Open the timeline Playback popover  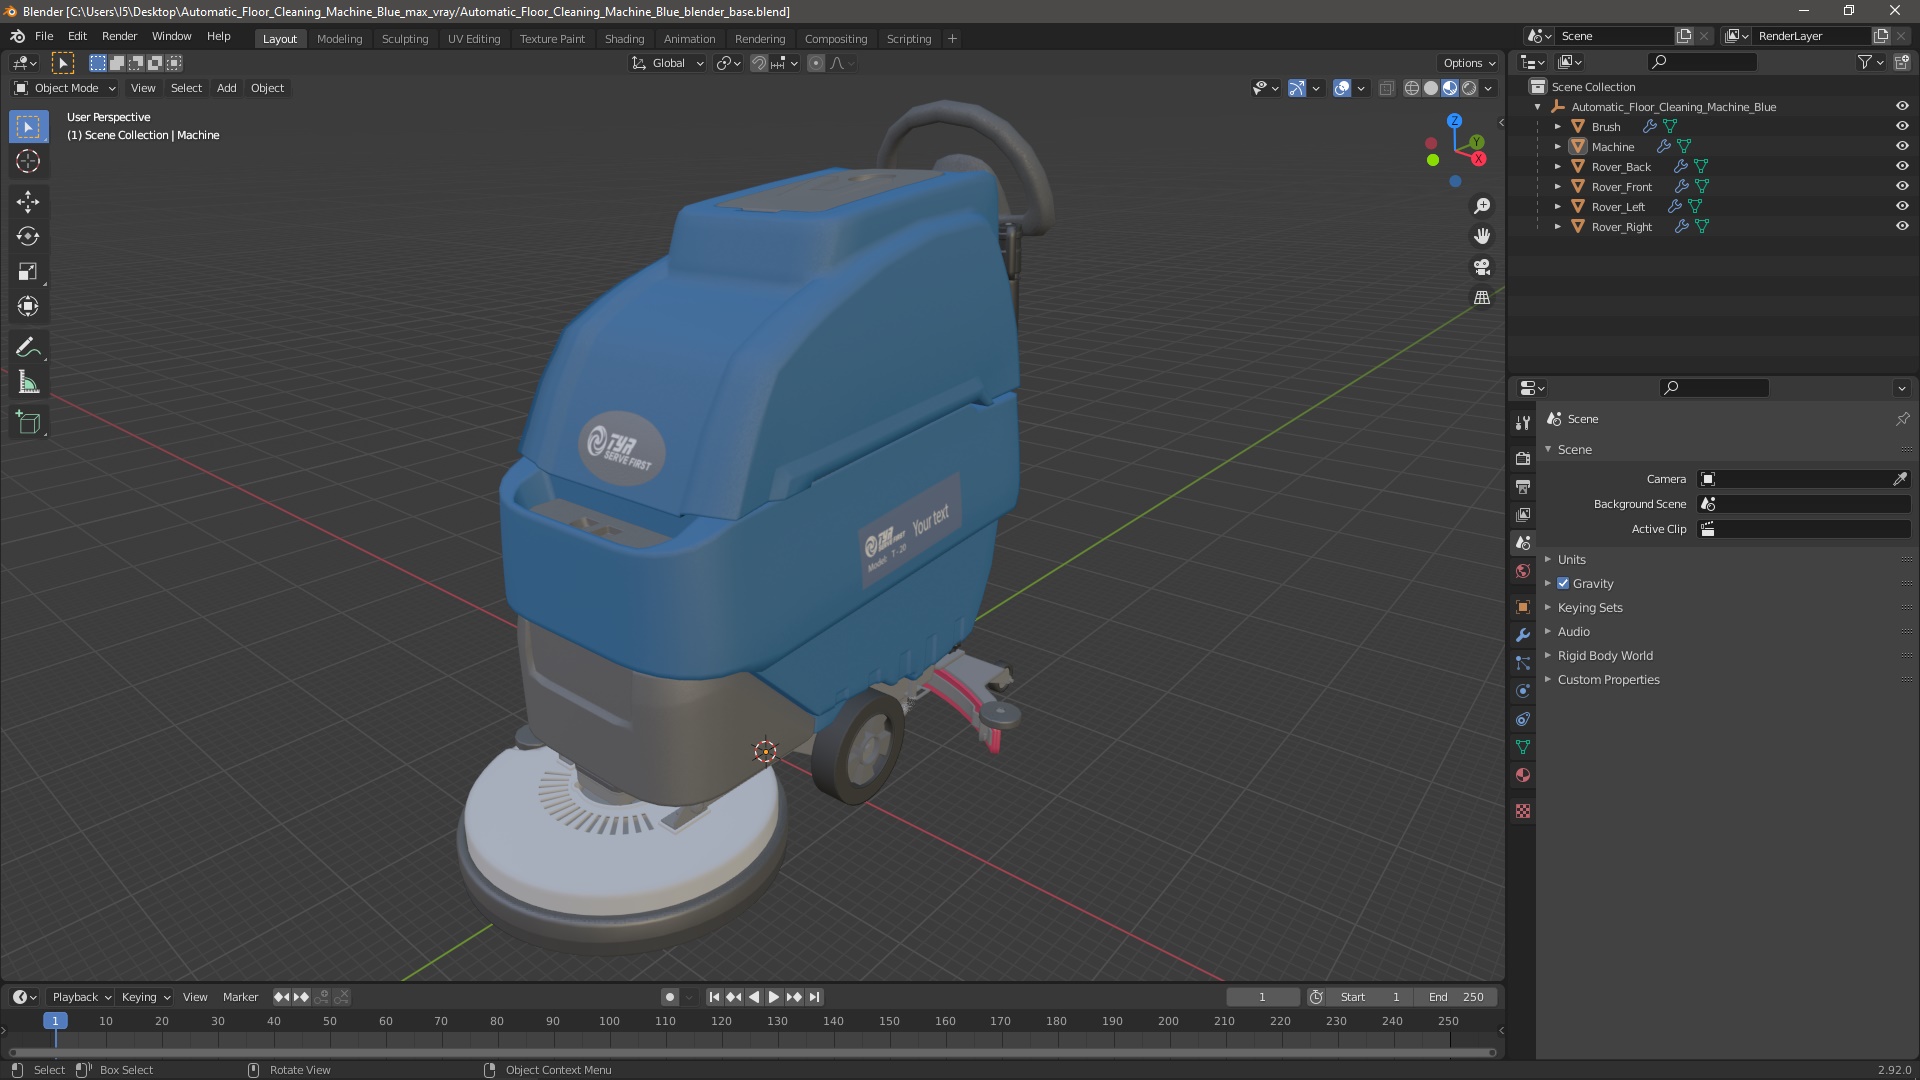(x=81, y=997)
